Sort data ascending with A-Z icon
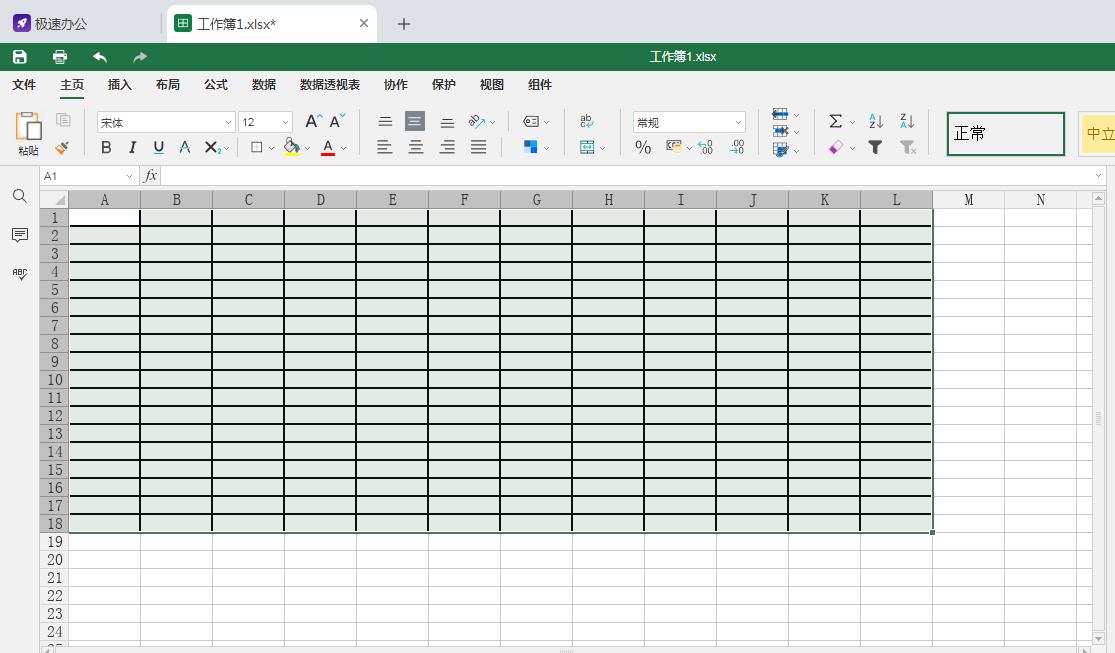The width and height of the screenshot is (1115, 653). pos(875,121)
